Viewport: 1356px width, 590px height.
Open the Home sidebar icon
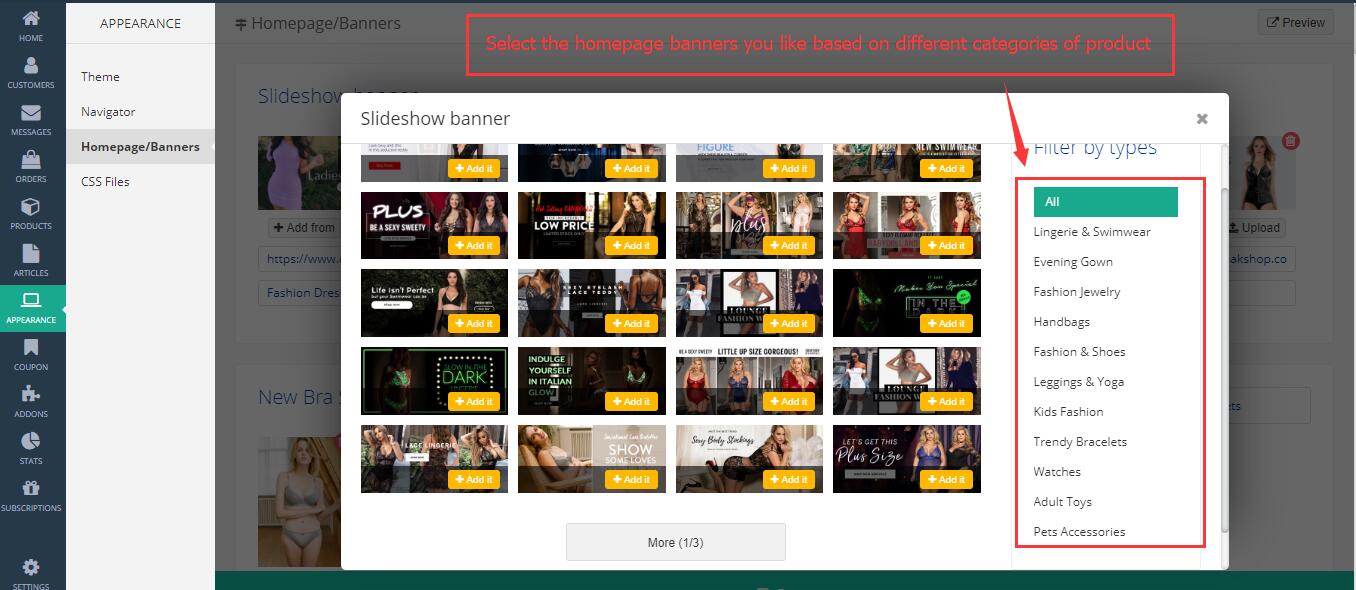31,25
